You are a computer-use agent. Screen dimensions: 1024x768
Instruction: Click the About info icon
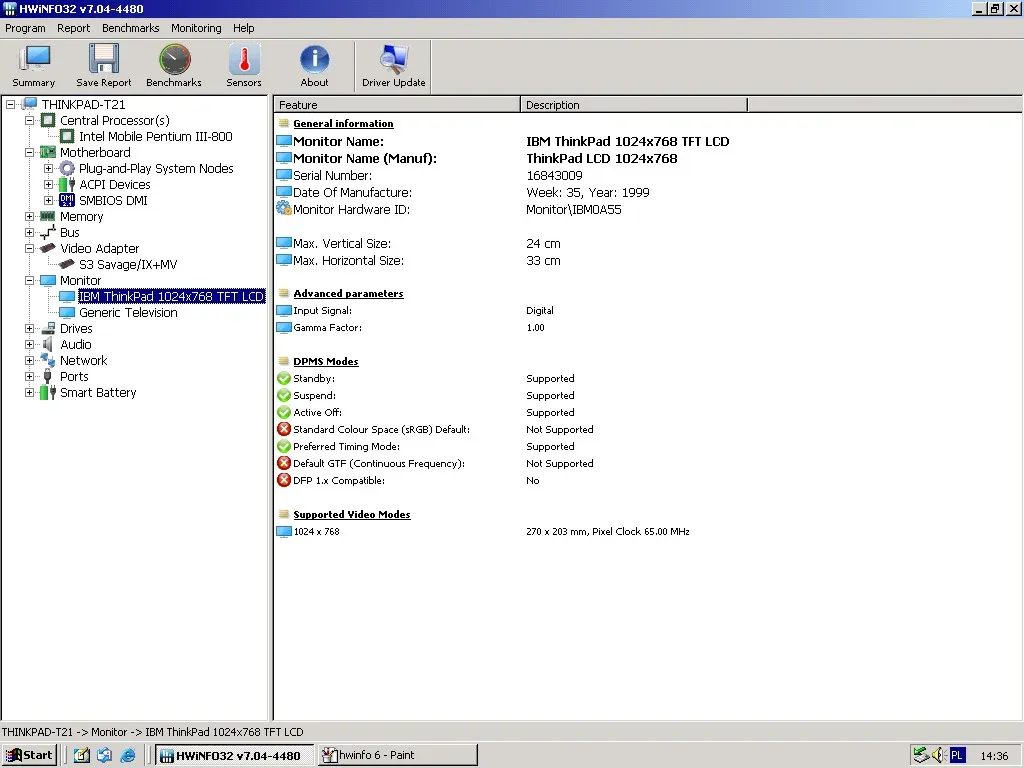pos(314,59)
